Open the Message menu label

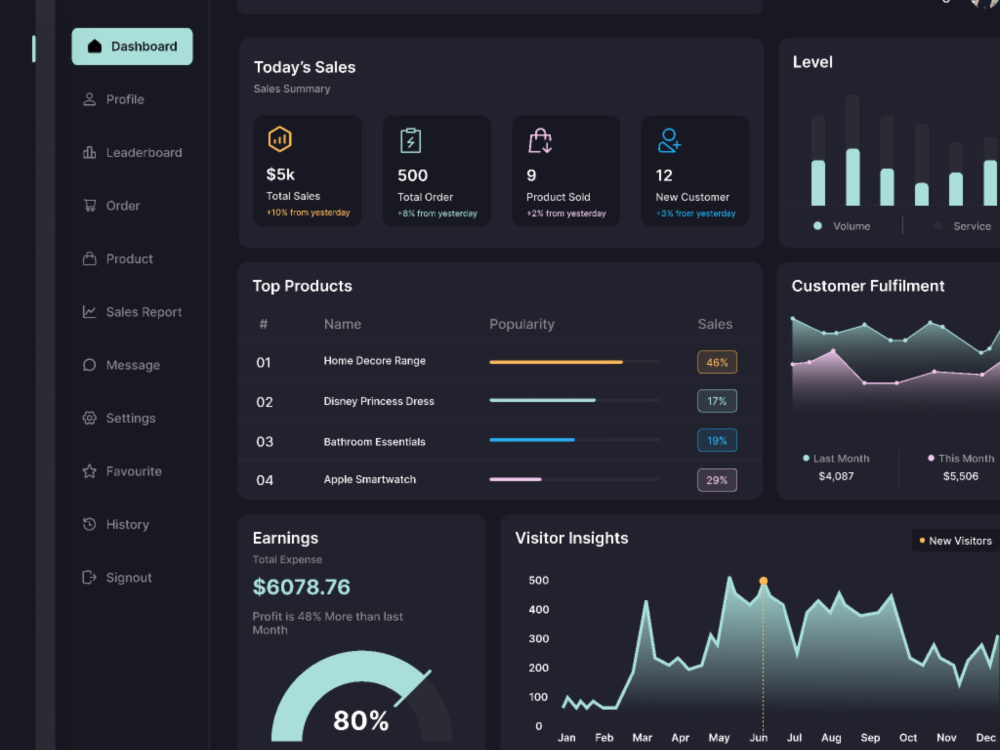pyautogui.click(x=133, y=365)
